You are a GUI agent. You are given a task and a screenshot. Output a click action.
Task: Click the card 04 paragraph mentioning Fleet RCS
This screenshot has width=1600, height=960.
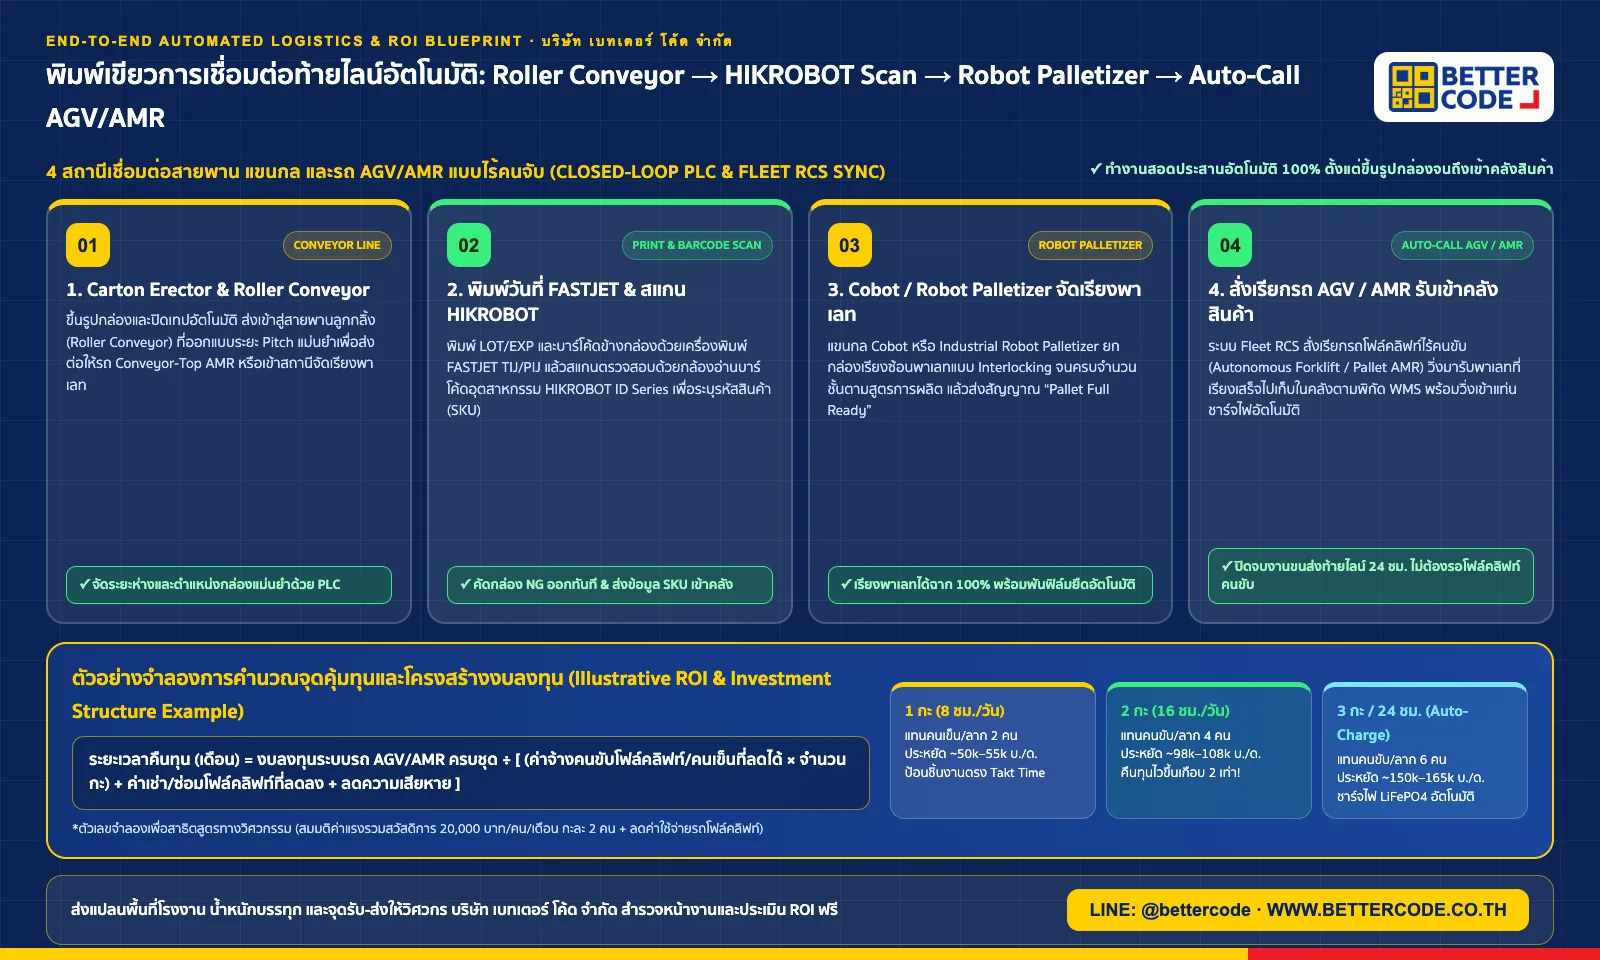click(x=1364, y=378)
